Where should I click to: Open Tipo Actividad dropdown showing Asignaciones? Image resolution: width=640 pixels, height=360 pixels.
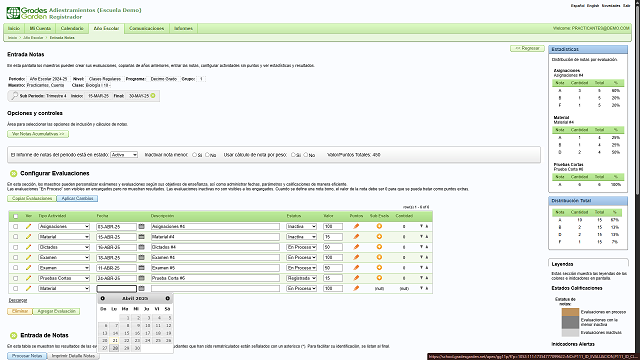[x=64, y=226]
